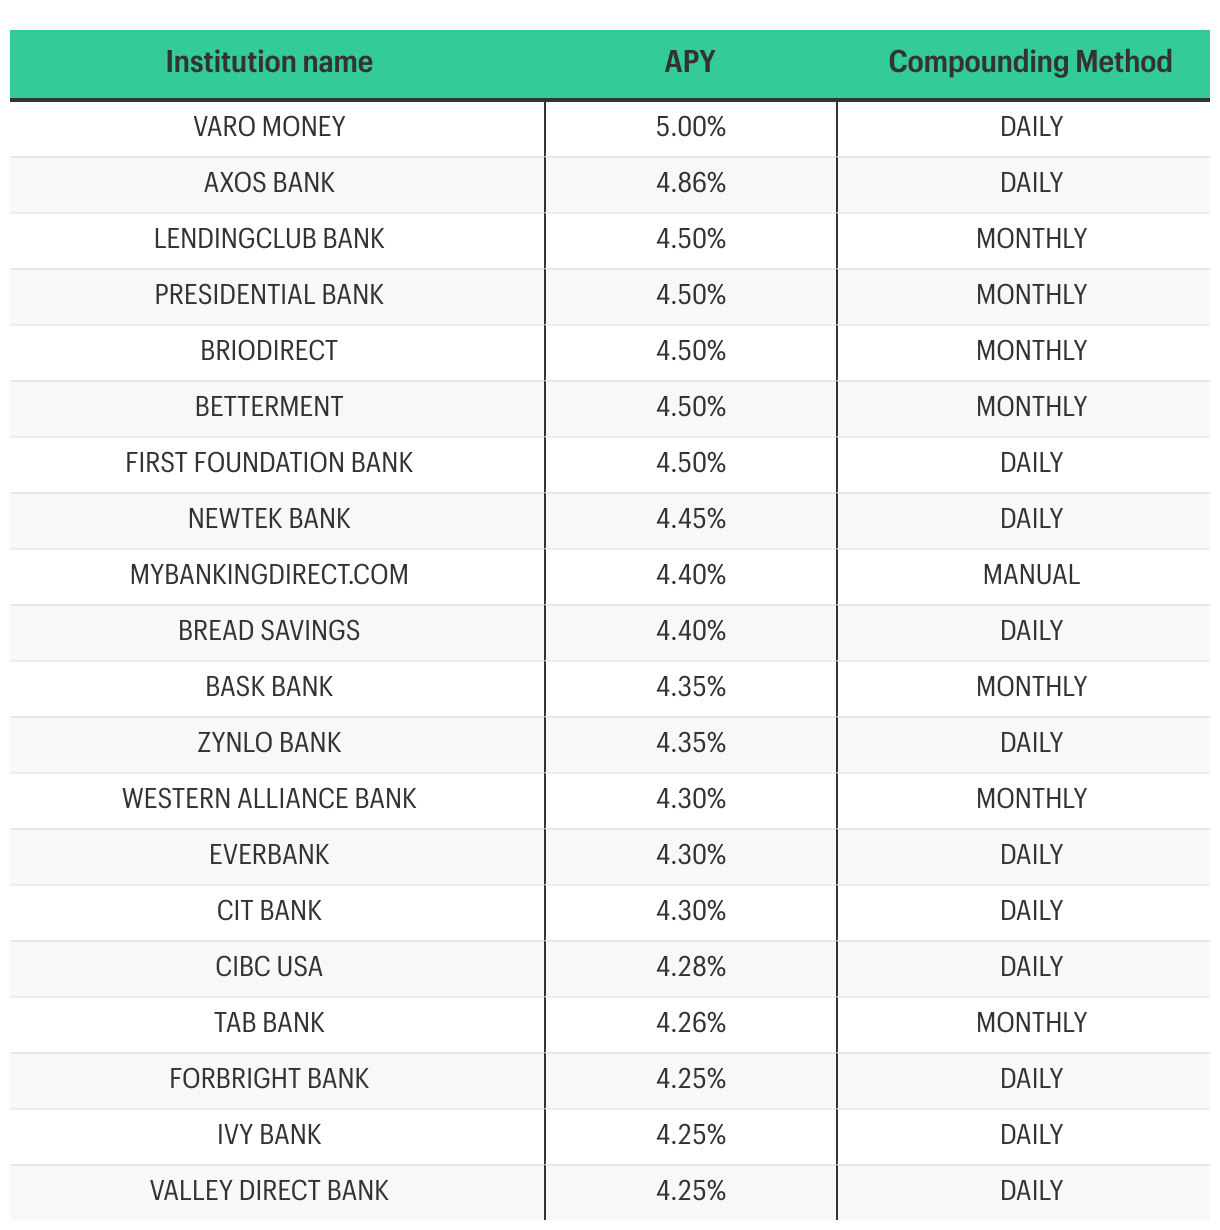This screenshot has height=1230, width=1220.
Task: Click the MYBANKINGDIRECT.COM institution name
Action: click(x=269, y=575)
